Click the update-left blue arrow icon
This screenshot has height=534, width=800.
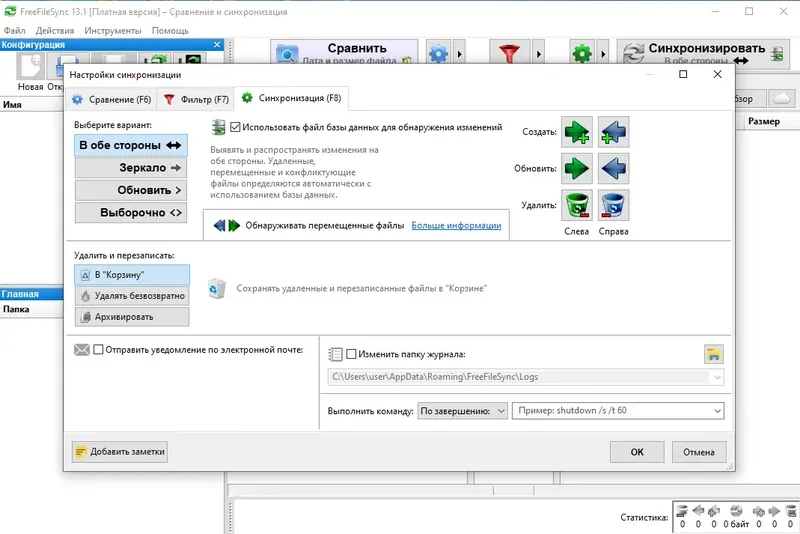point(613,169)
